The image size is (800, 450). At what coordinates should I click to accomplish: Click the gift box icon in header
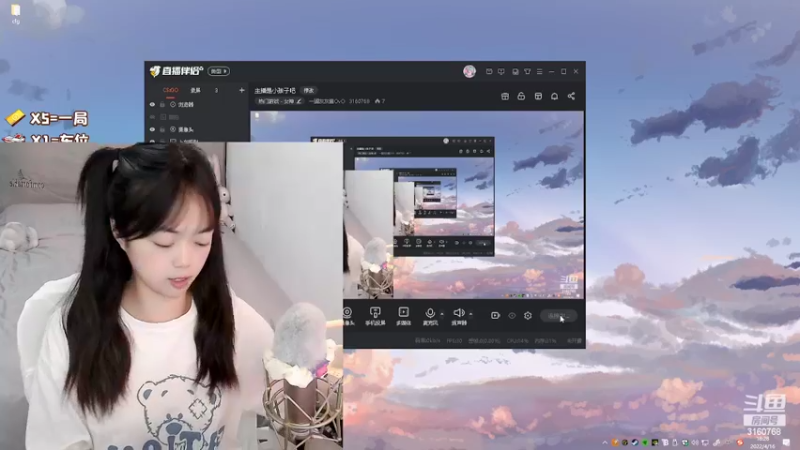coord(505,96)
